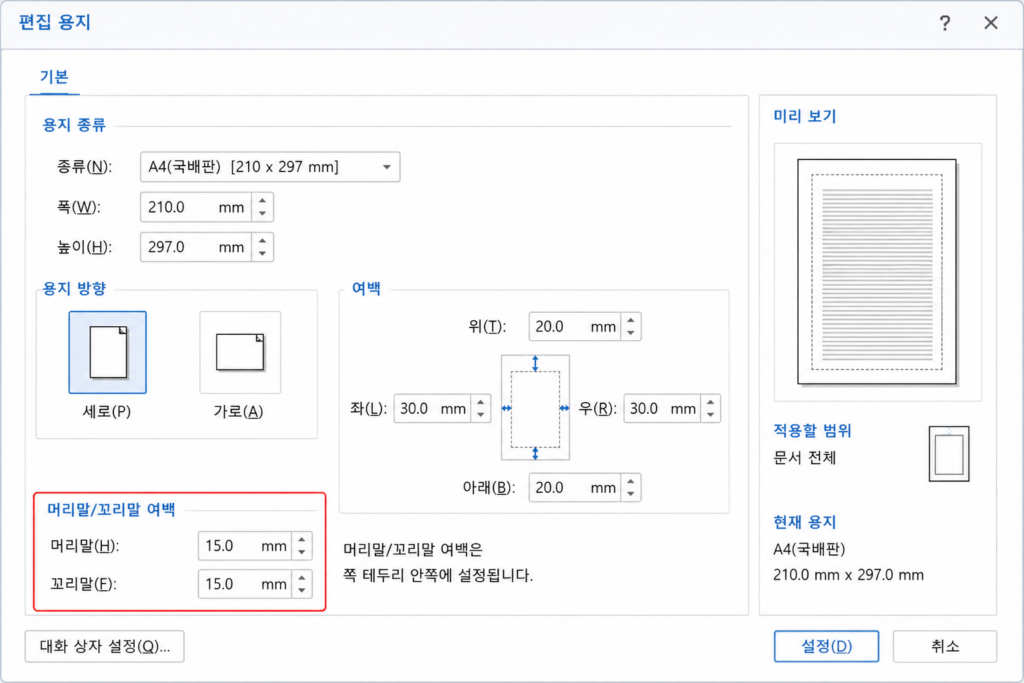
Task: Click the 머리말(H) header input field
Action: [245, 546]
